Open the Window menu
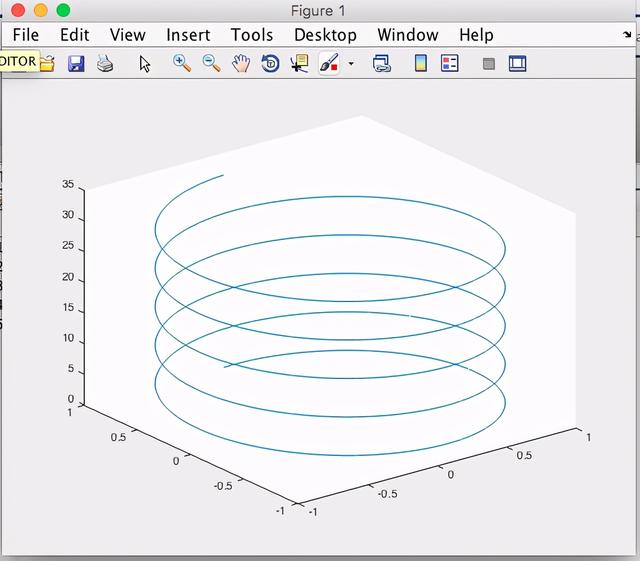The image size is (640, 561). point(408,35)
